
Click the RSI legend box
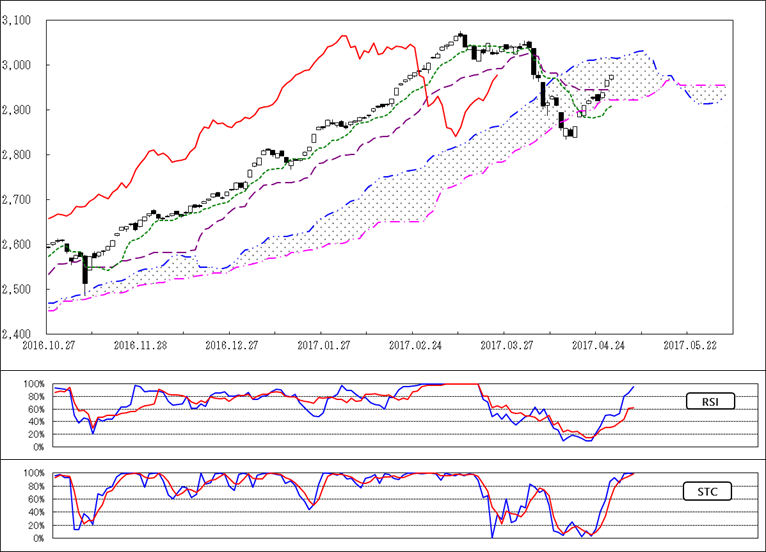tap(710, 402)
